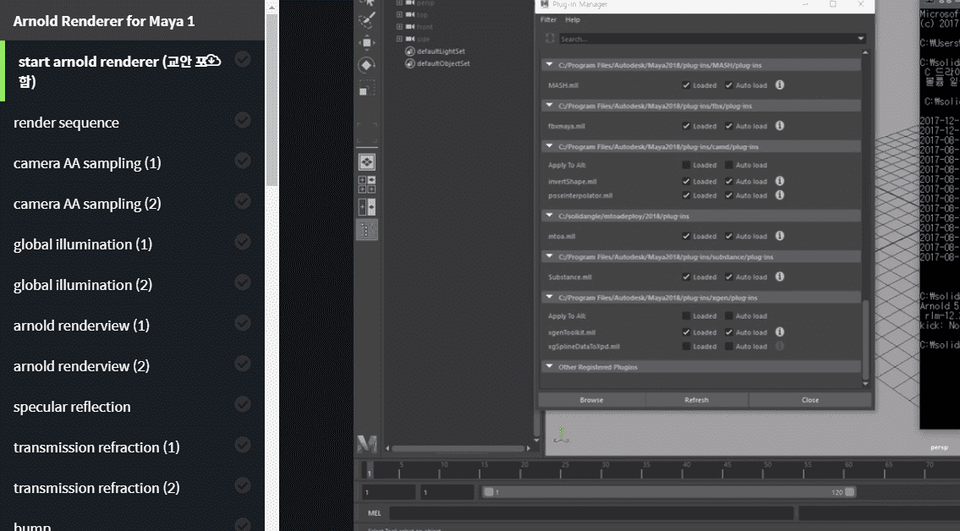Toggle Loaded checkbox for mtoa.mll
960x531 pixels.
point(686,236)
